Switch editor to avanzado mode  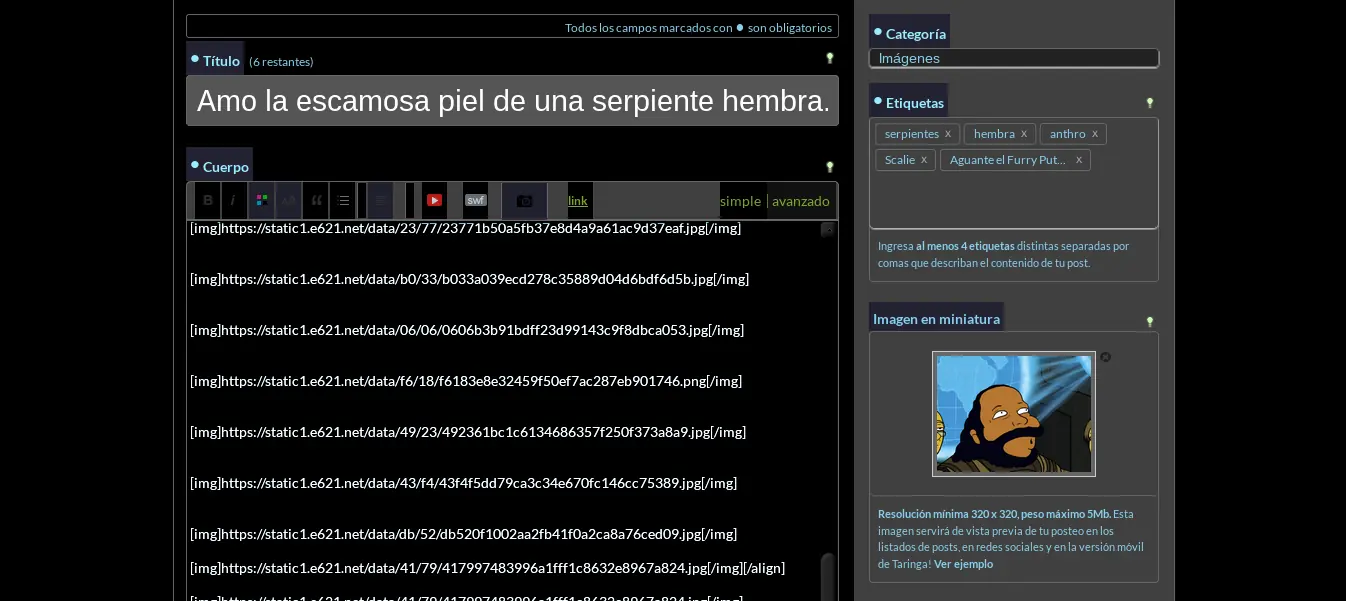tap(801, 201)
